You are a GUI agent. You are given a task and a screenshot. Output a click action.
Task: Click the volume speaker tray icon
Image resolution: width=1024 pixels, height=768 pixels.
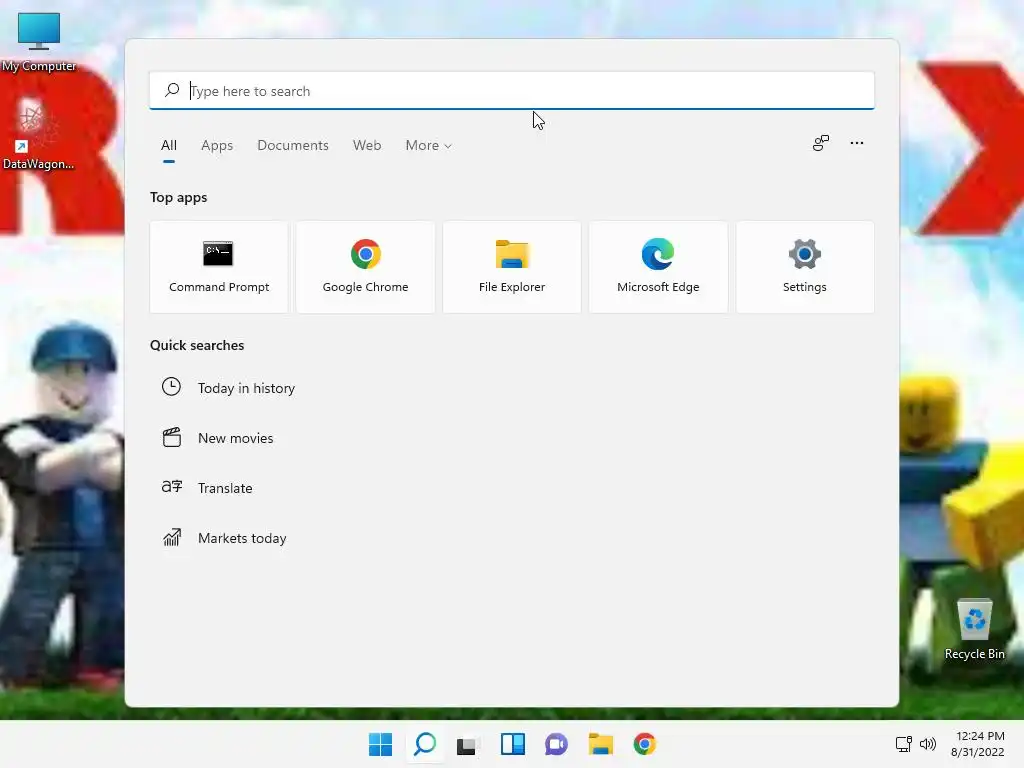(928, 744)
